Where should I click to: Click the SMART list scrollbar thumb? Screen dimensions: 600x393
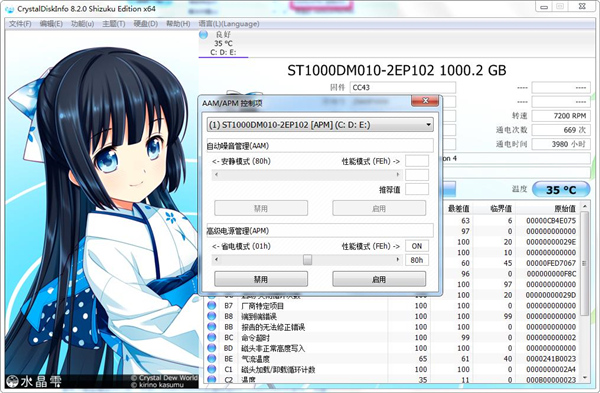(x=584, y=263)
